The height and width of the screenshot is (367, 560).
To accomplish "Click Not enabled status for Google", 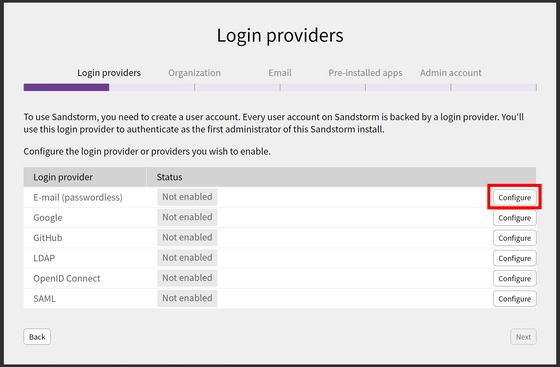I will point(187,217).
